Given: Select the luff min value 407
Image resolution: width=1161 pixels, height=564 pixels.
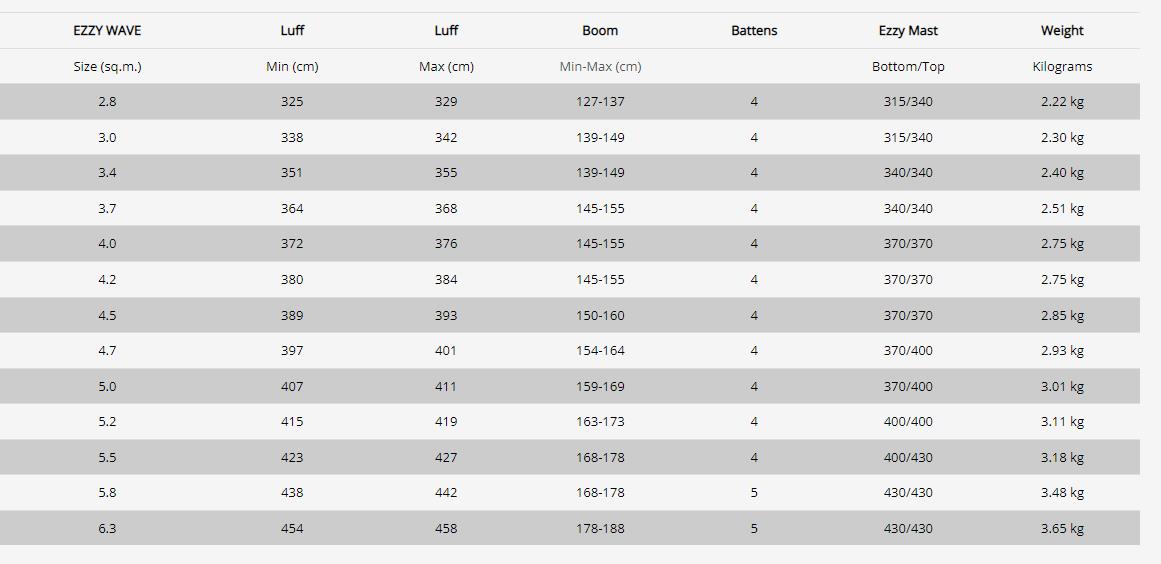Looking at the screenshot, I should [x=292, y=386].
